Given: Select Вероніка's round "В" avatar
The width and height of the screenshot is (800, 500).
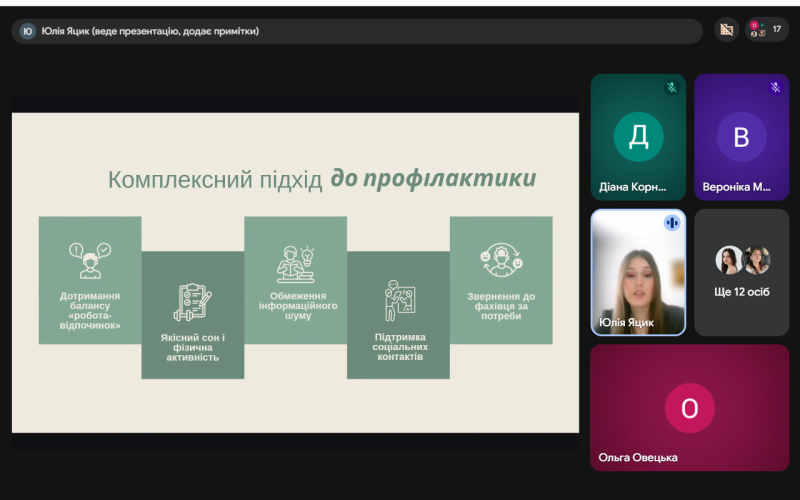Looking at the screenshot, I should 741,137.
